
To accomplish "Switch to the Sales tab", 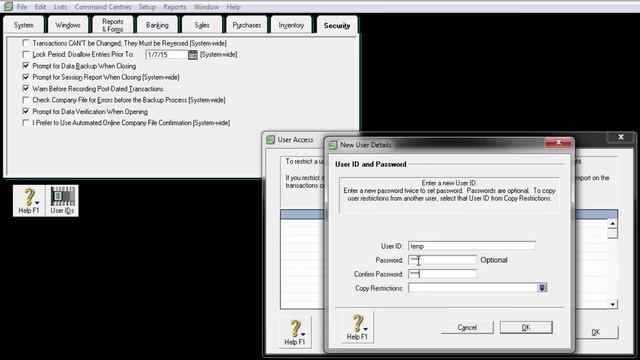I will [x=202, y=25].
